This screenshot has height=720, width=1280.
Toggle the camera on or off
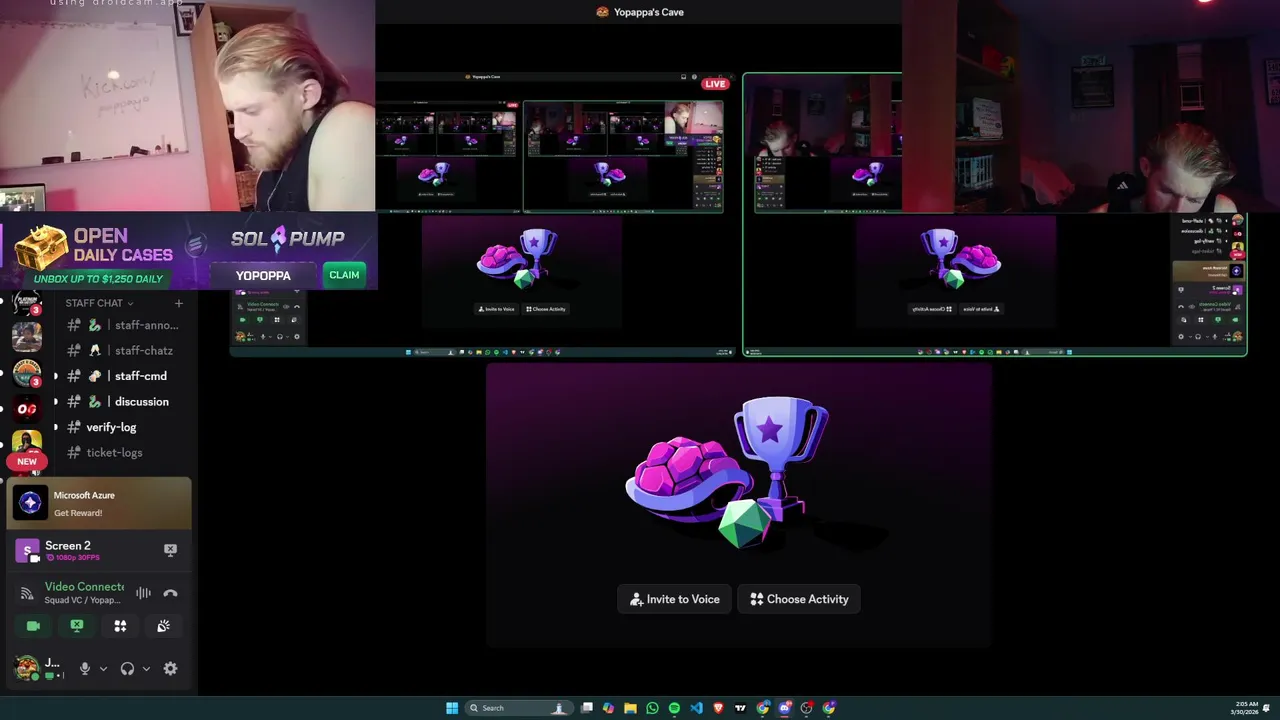33,626
